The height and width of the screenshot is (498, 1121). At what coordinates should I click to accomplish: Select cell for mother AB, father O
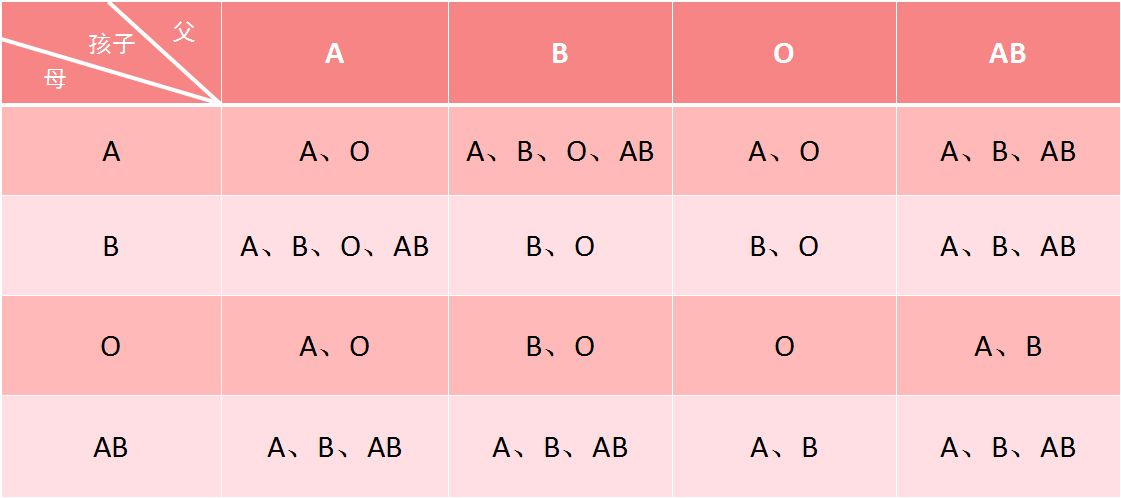point(784,447)
